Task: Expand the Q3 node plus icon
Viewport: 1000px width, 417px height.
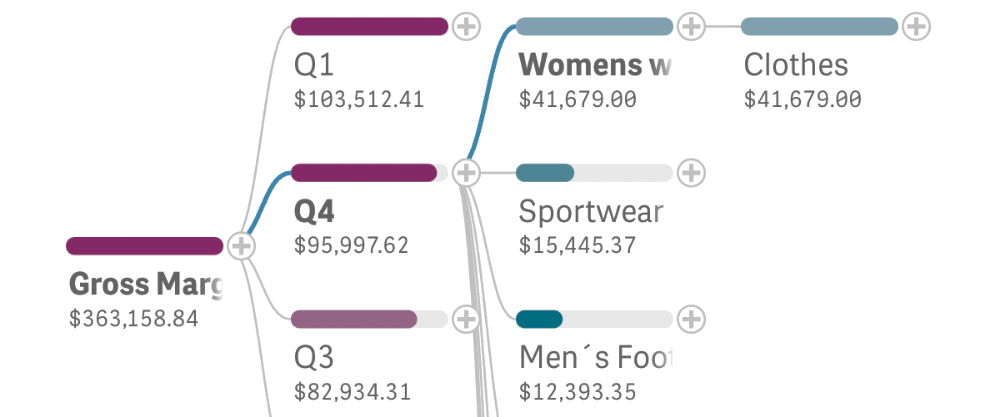Action: click(466, 319)
